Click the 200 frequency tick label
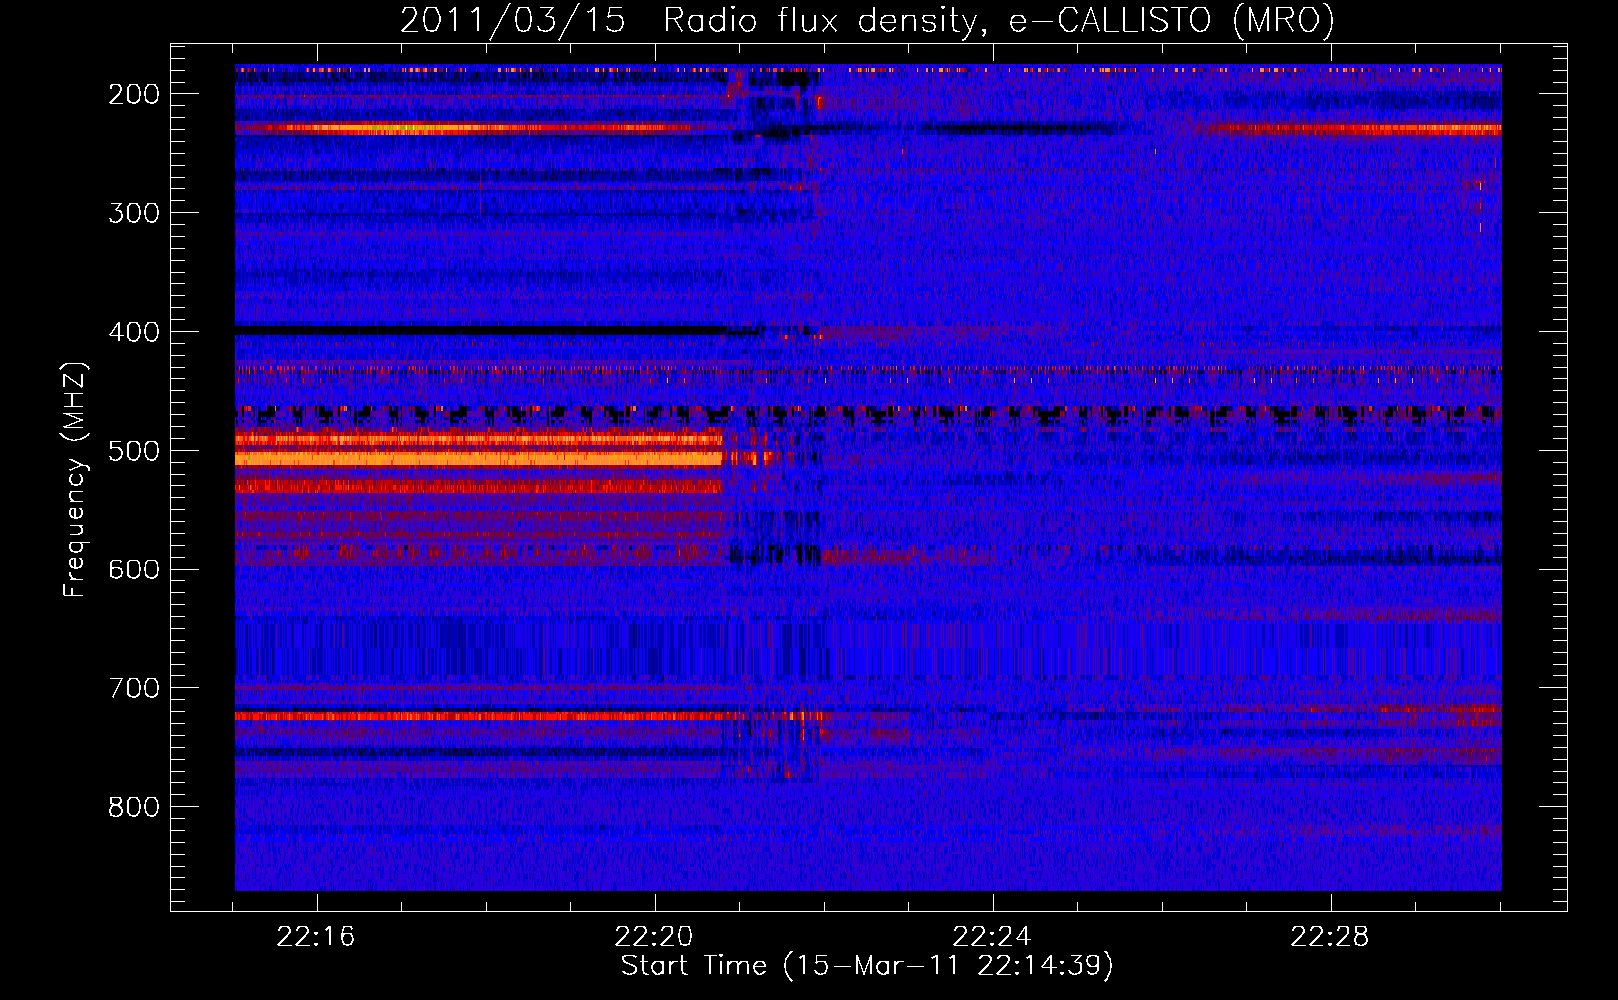The height and width of the screenshot is (1000, 1618). coord(134,94)
